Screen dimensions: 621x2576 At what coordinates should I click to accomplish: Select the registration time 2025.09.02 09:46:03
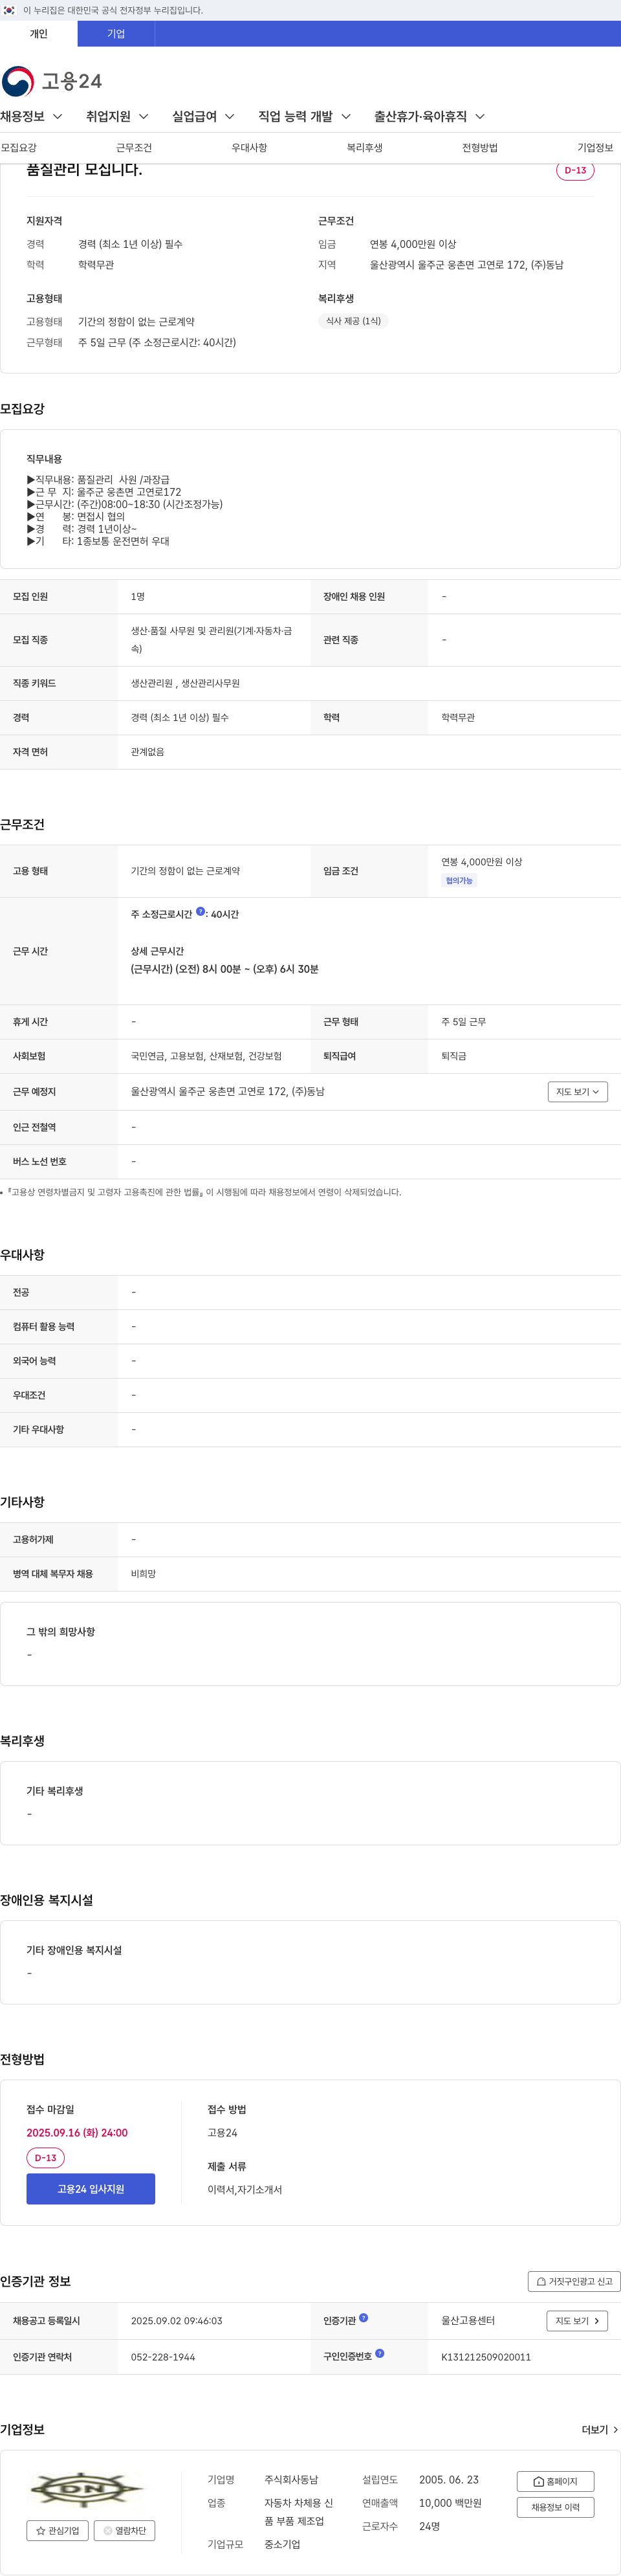[x=177, y=2321]
